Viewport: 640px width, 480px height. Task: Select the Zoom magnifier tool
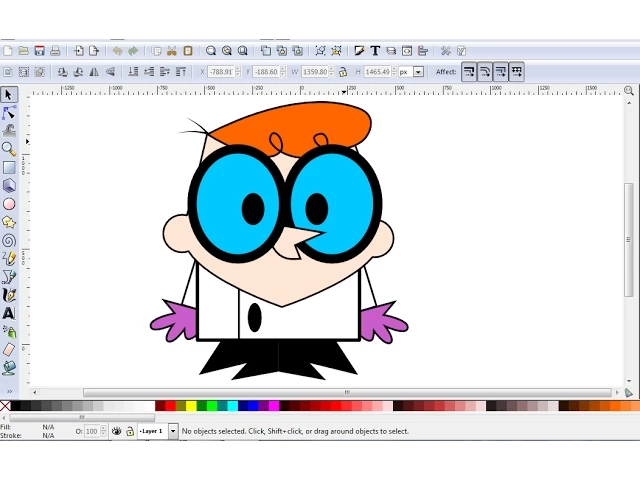pos(9,149)
